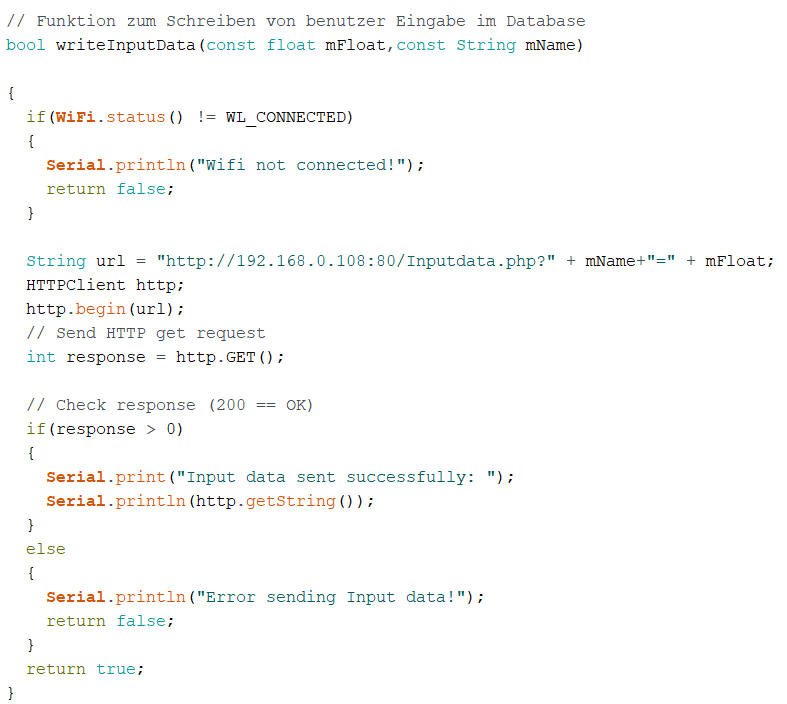Screen dimensions: 787x704
Task: Click the writeInputData function name
Action: coord(125,45)
